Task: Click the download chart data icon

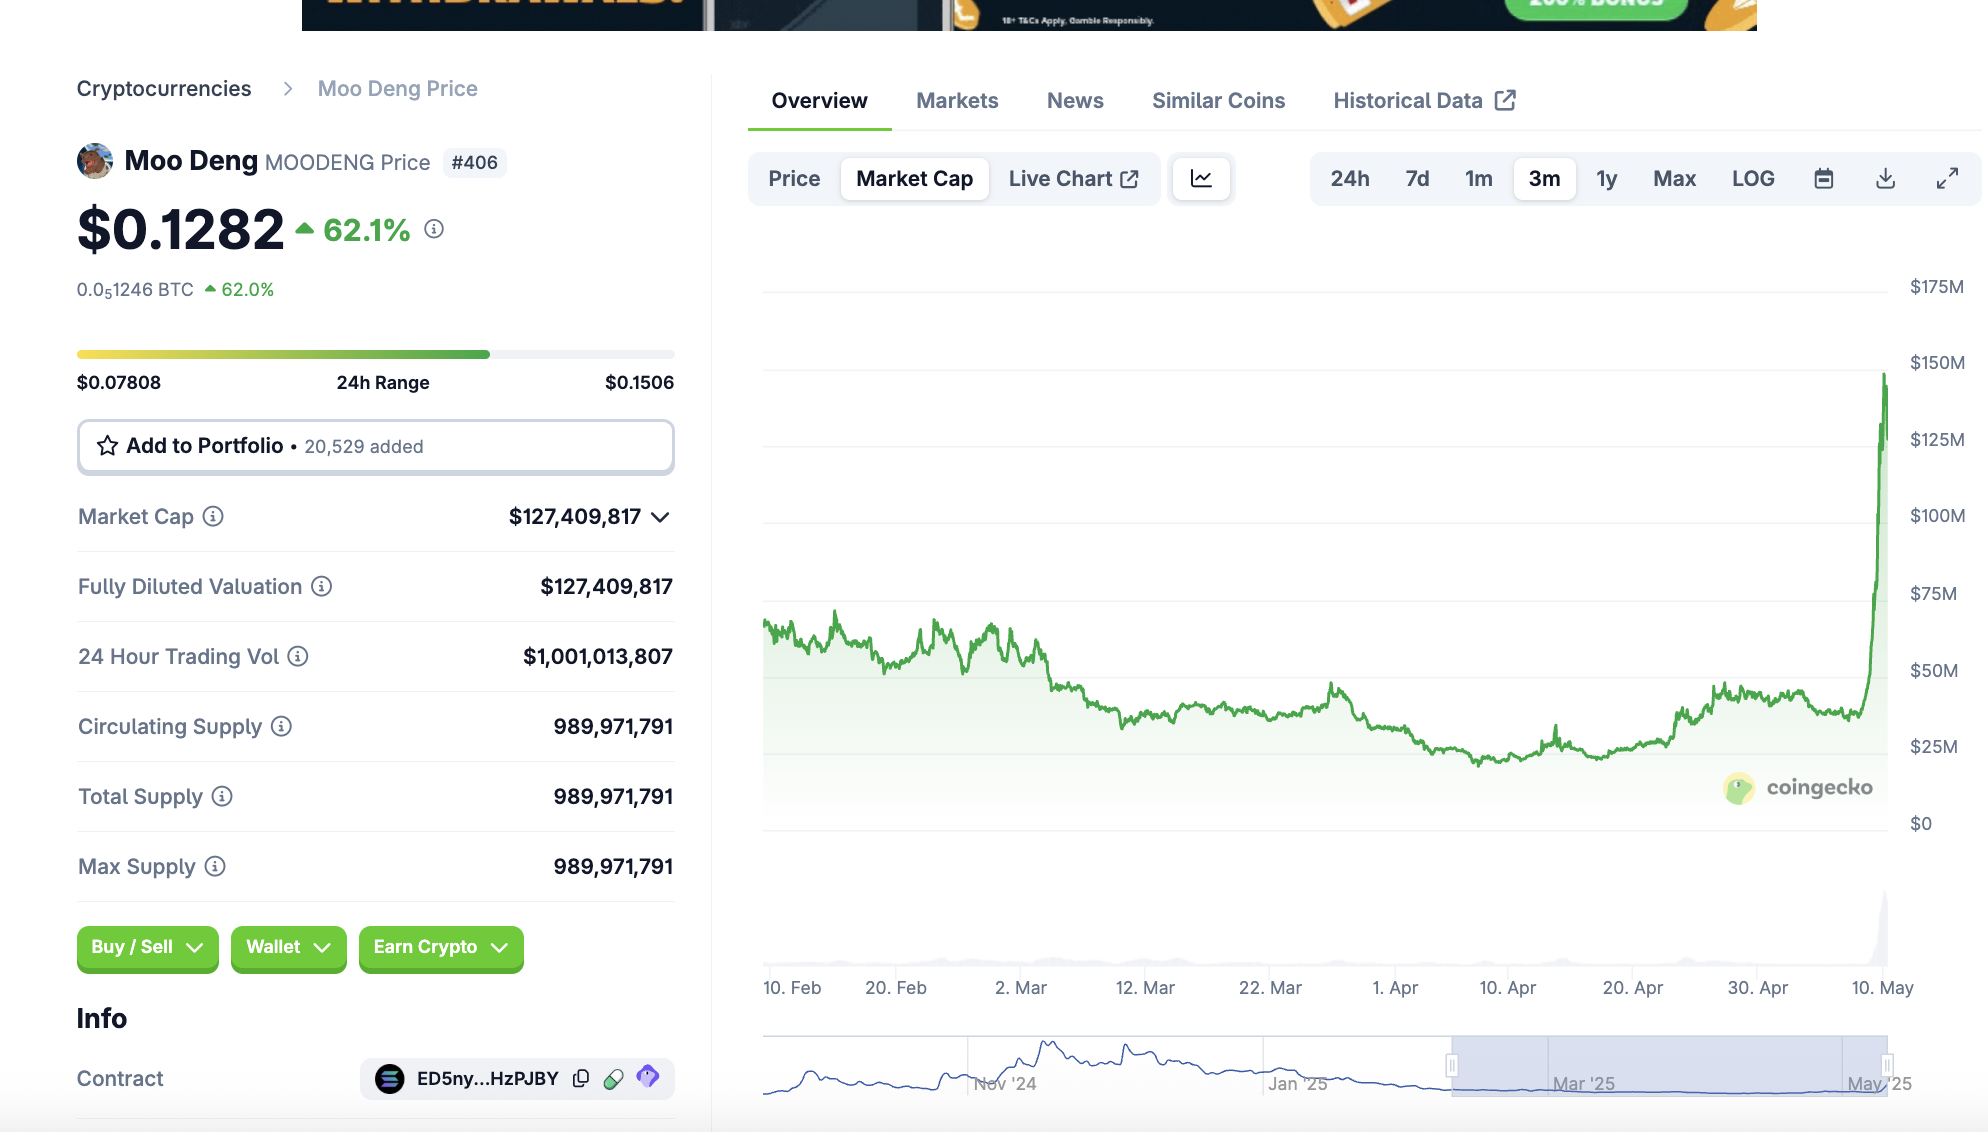Action: (1885, 179)
